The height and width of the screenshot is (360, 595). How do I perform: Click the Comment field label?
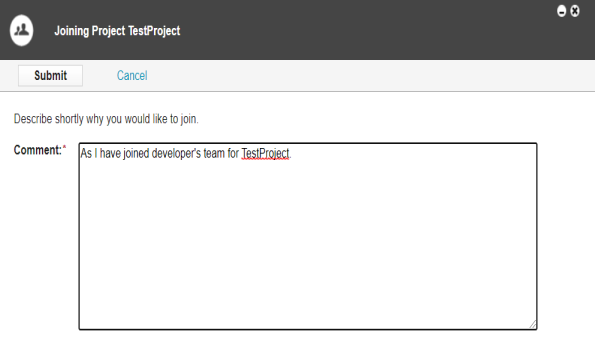pyautogui.click(x=37, y=150)
